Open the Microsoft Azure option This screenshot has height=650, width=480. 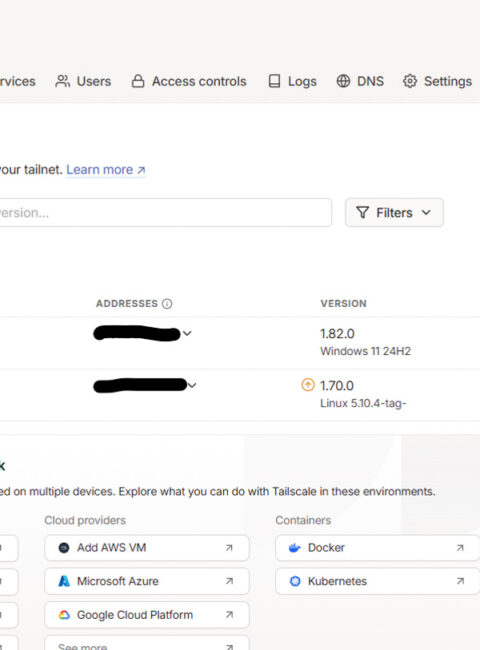[x=147, y=581]
